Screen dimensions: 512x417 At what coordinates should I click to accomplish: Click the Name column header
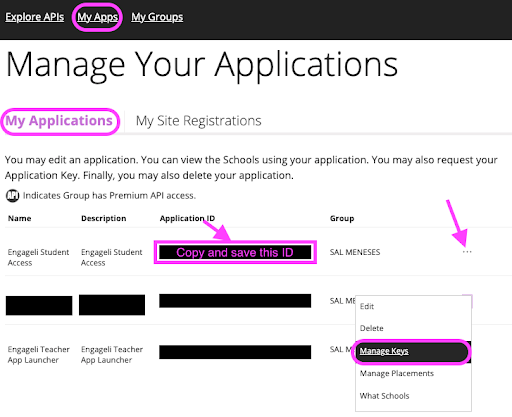(20, 218)
